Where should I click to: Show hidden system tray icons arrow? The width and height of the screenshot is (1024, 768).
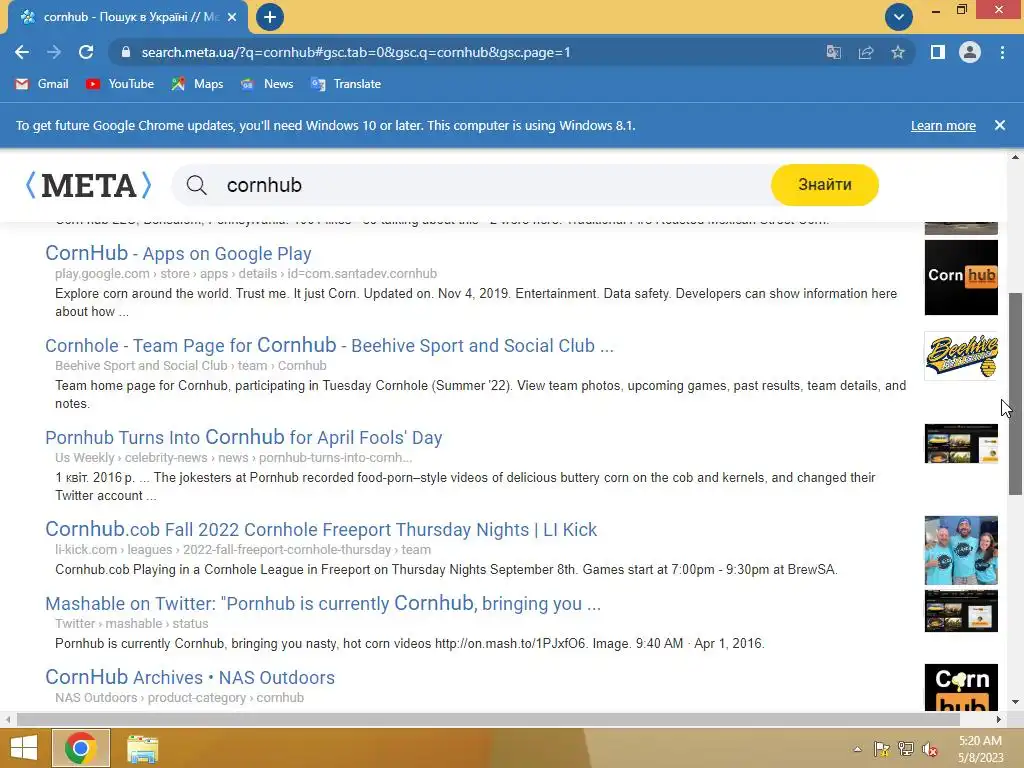(857, 749)
